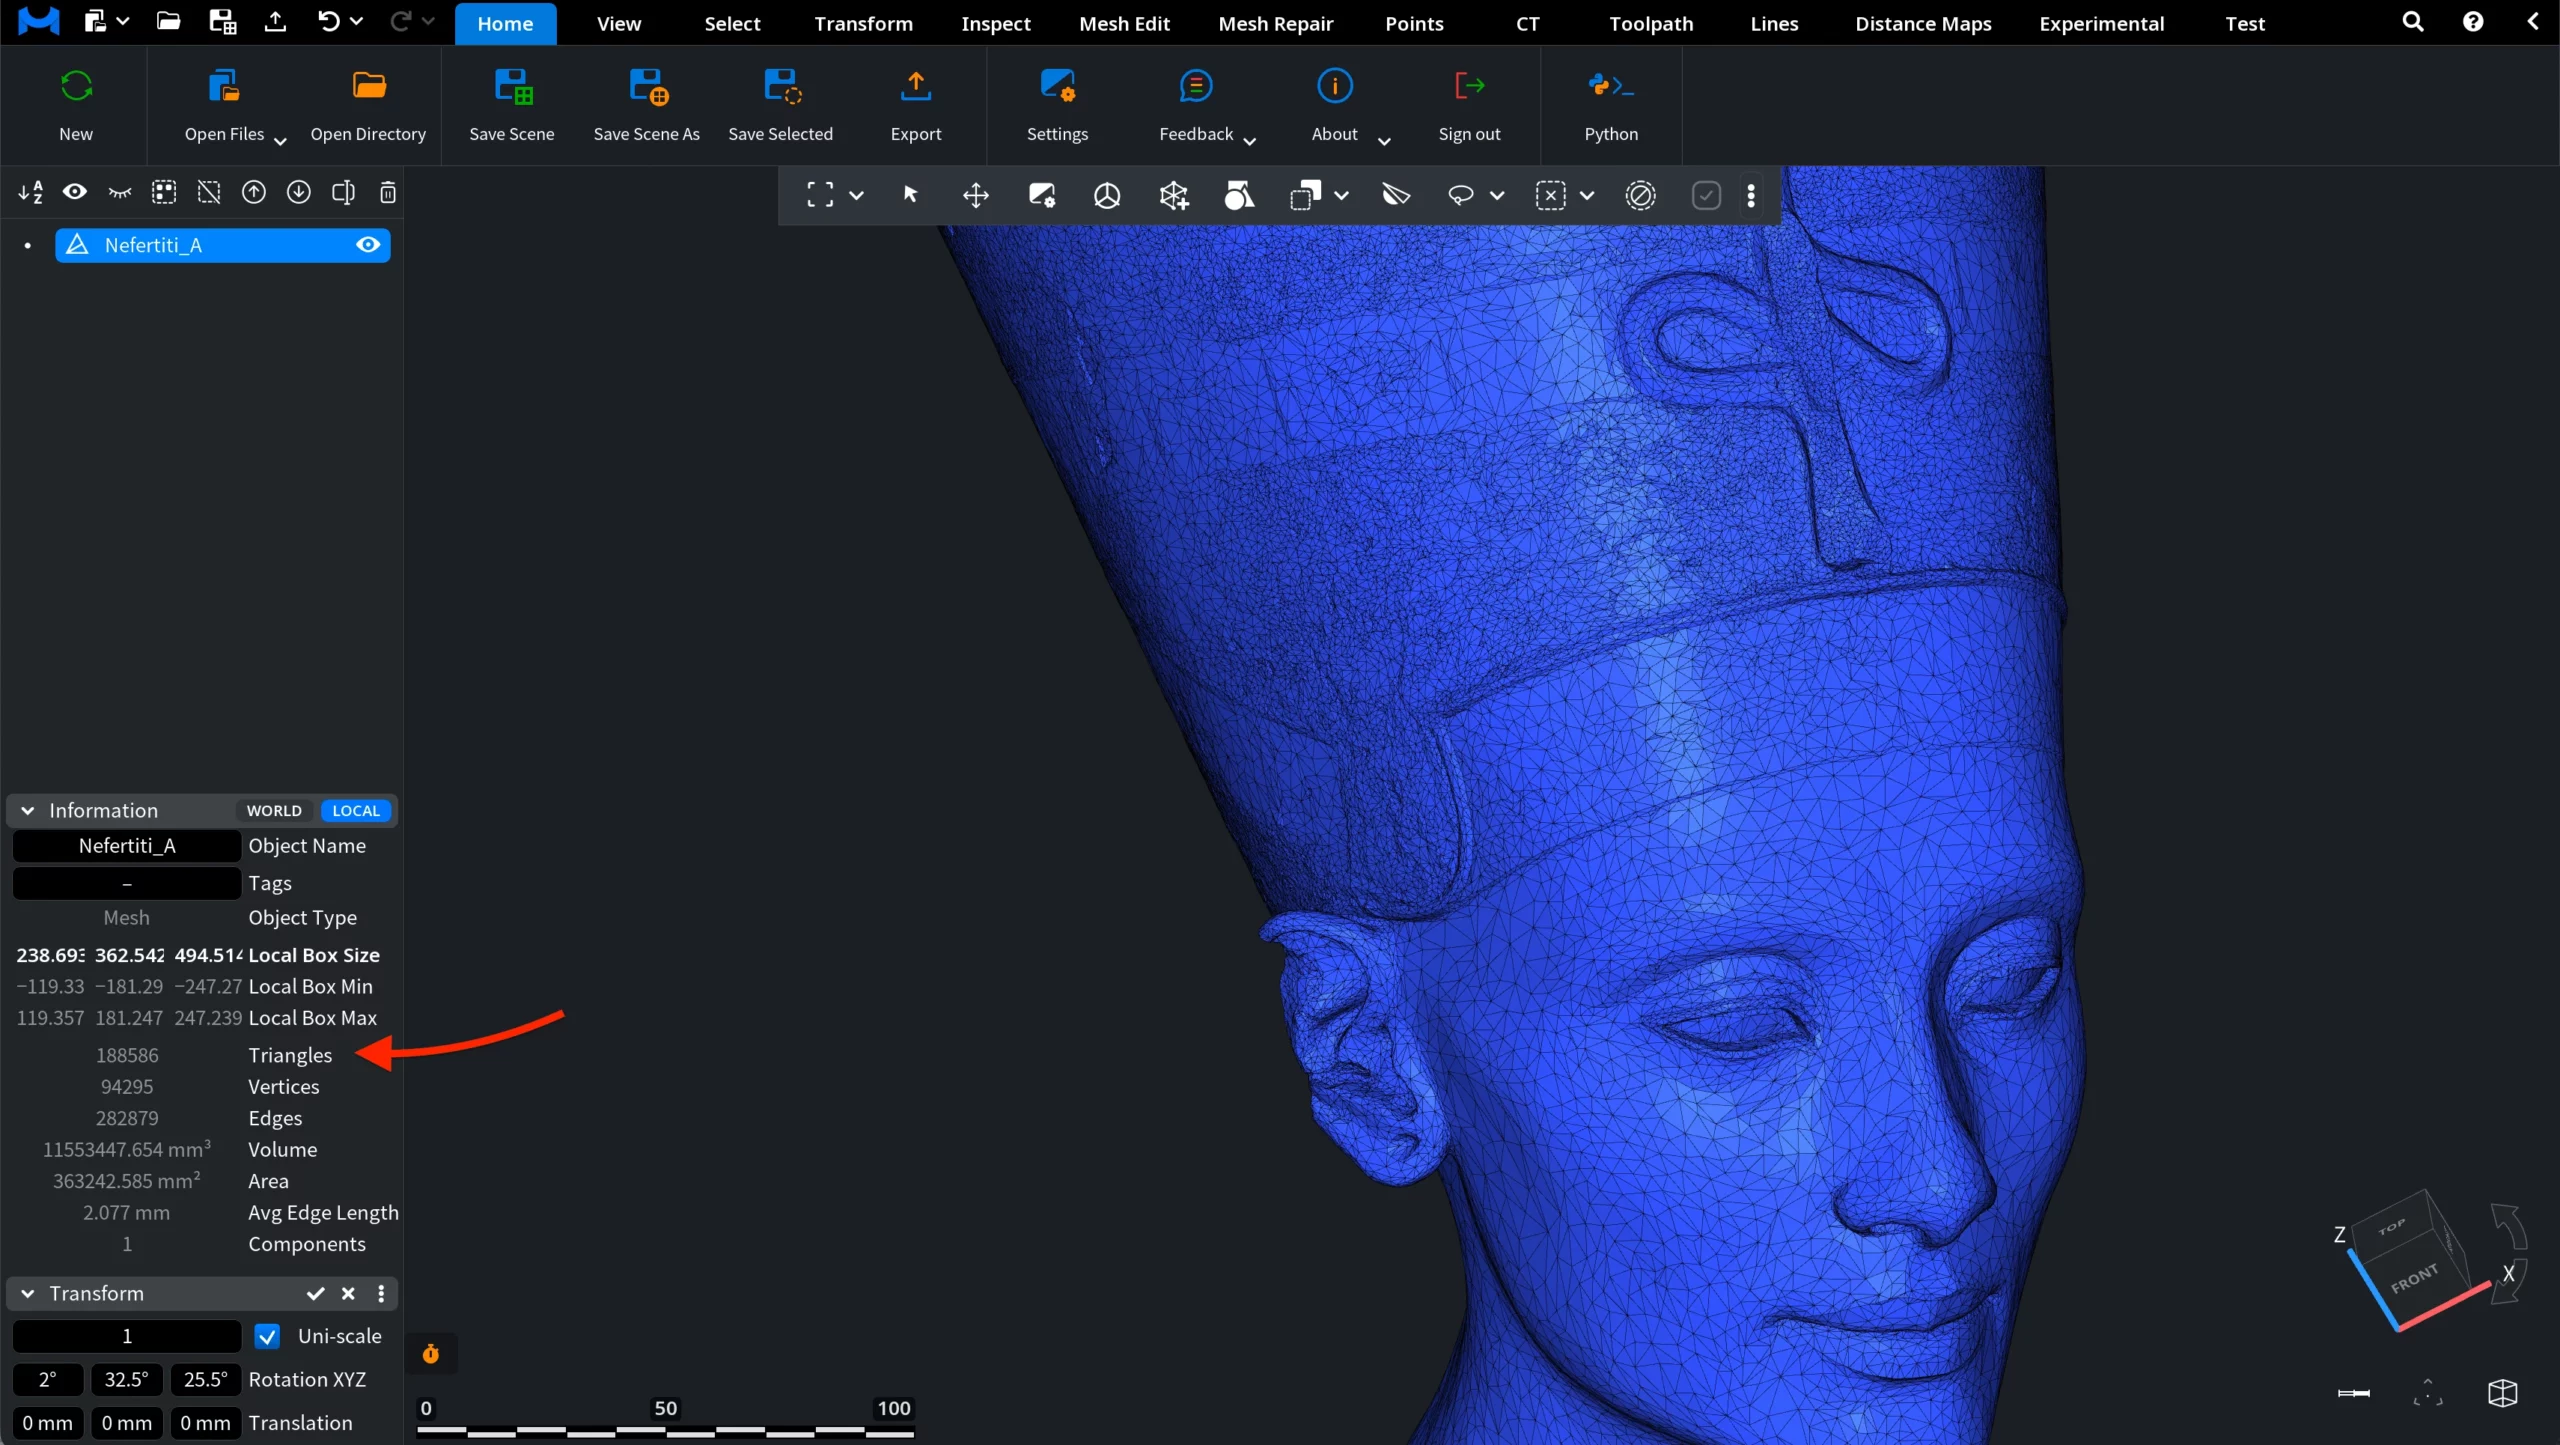Open Files from the Home ribbon
This screenshot has height=1445, width=2560.
tap(224, 105)
